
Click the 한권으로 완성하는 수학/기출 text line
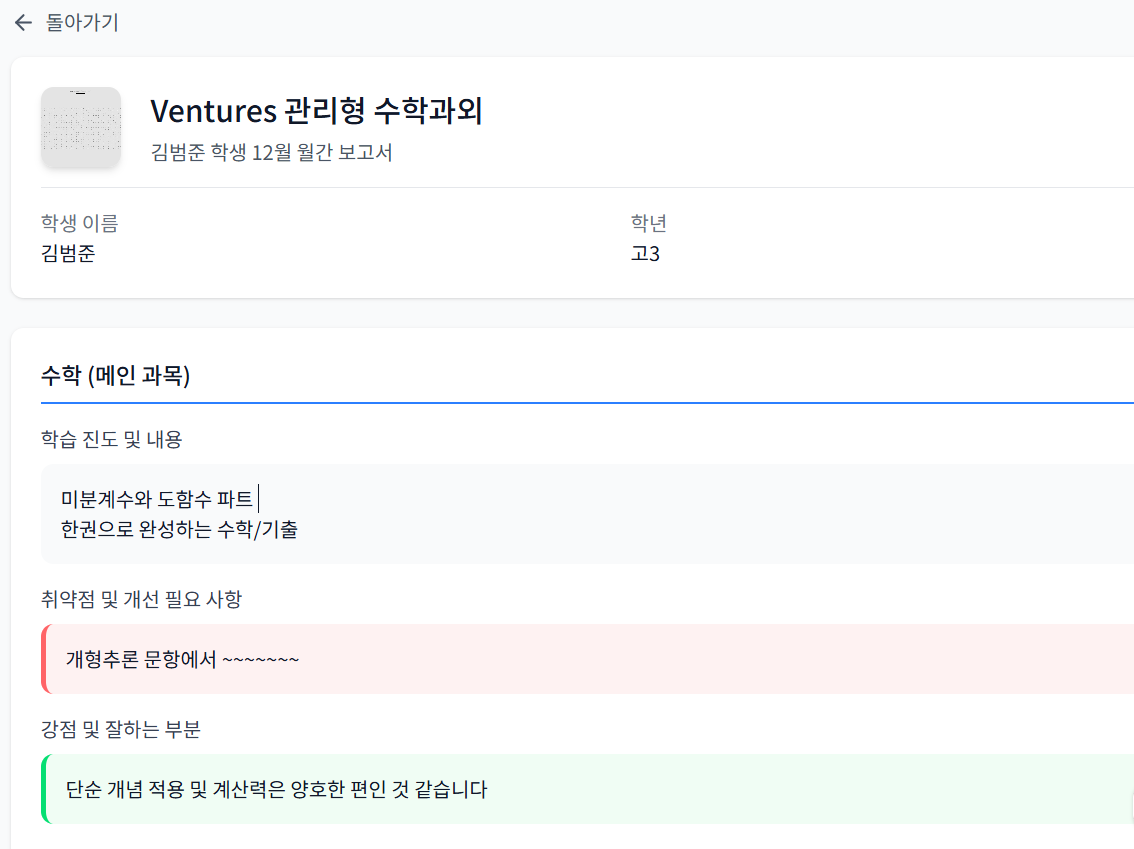coord(179,530)
